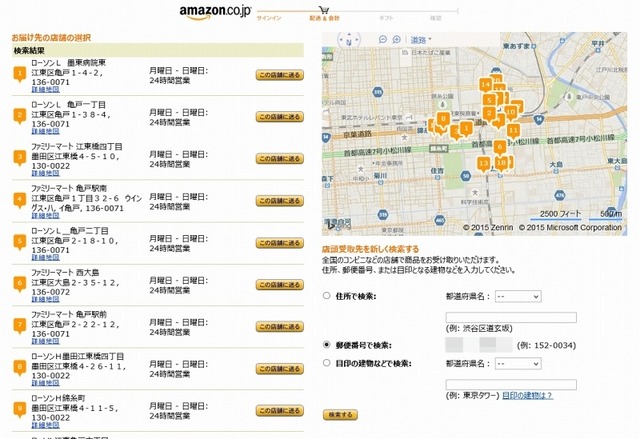Click 検索する search button

339,414
